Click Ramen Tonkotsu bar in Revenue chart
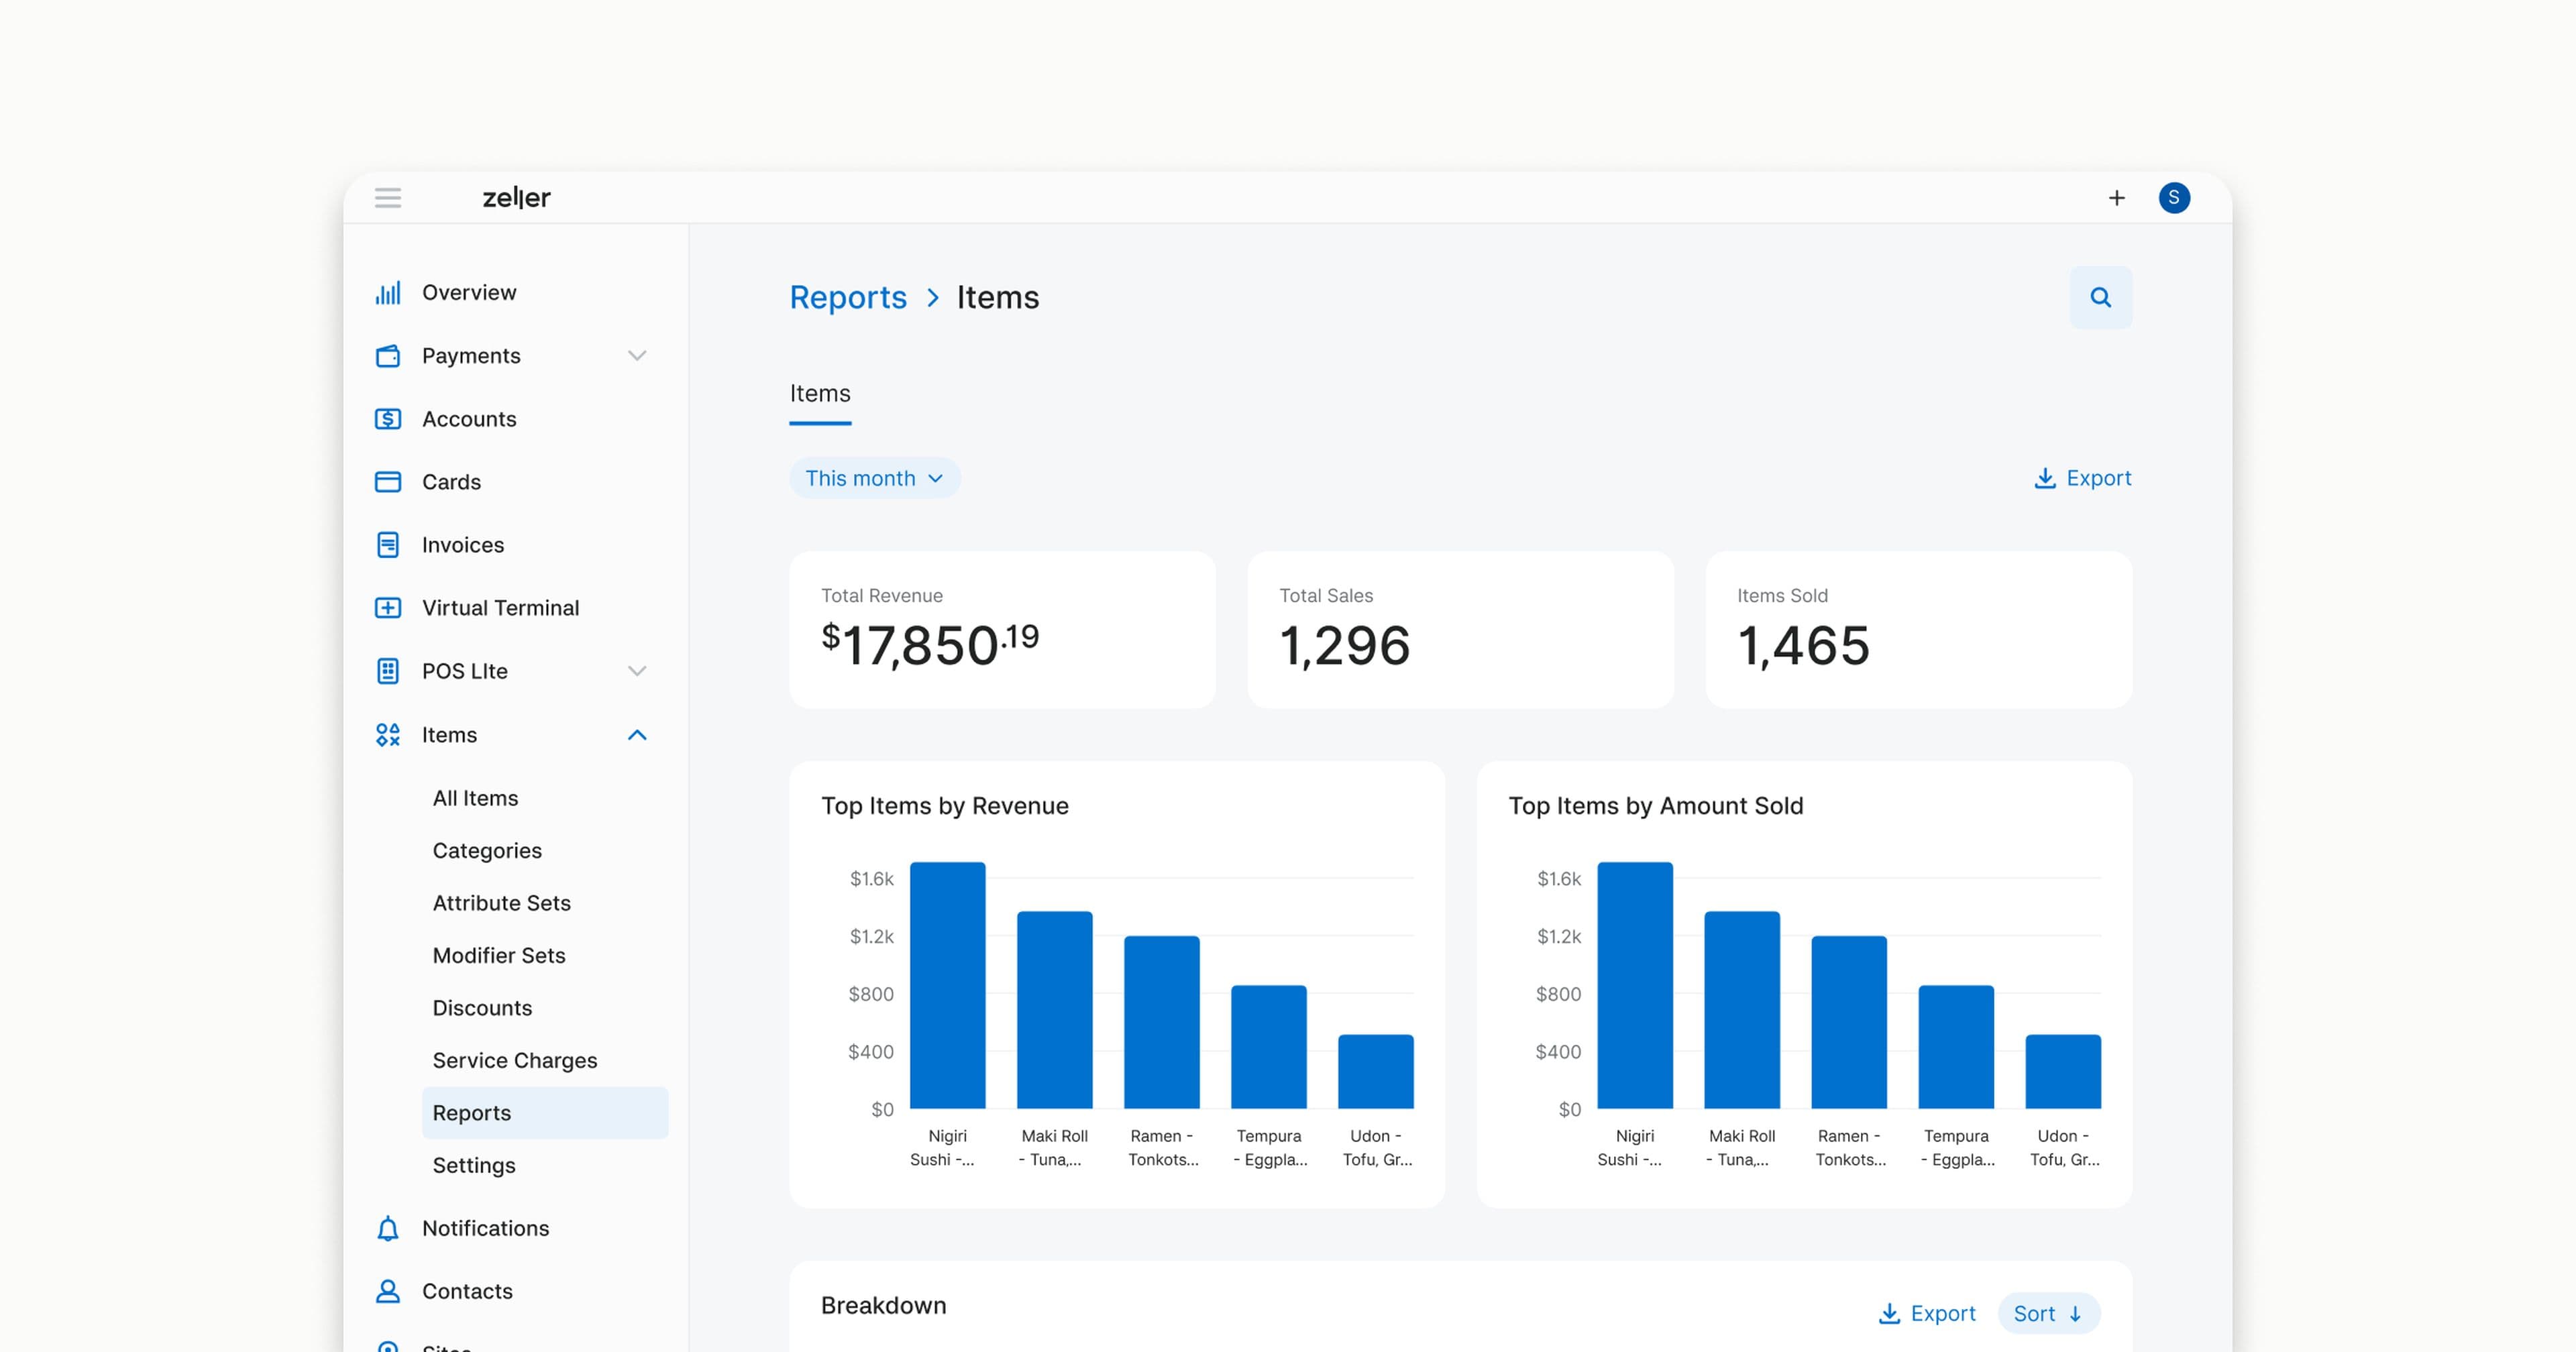The width and height of the screenshot is (2576, 1352). pyautogui.click(x=1161, y=1022)
